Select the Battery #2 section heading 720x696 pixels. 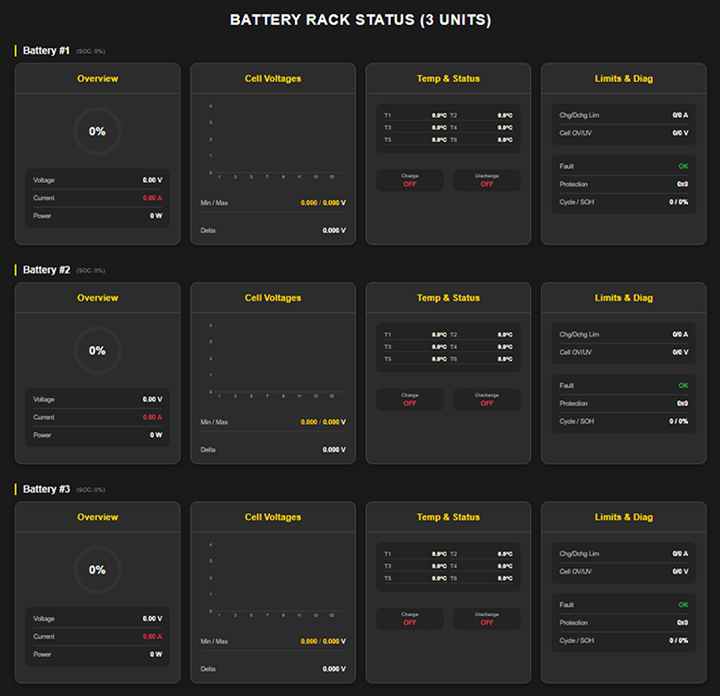(x=46, y=270)
